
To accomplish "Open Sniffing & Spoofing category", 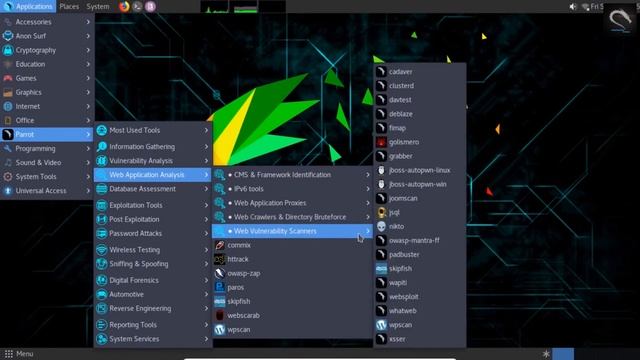I will [x=153, y=264].
